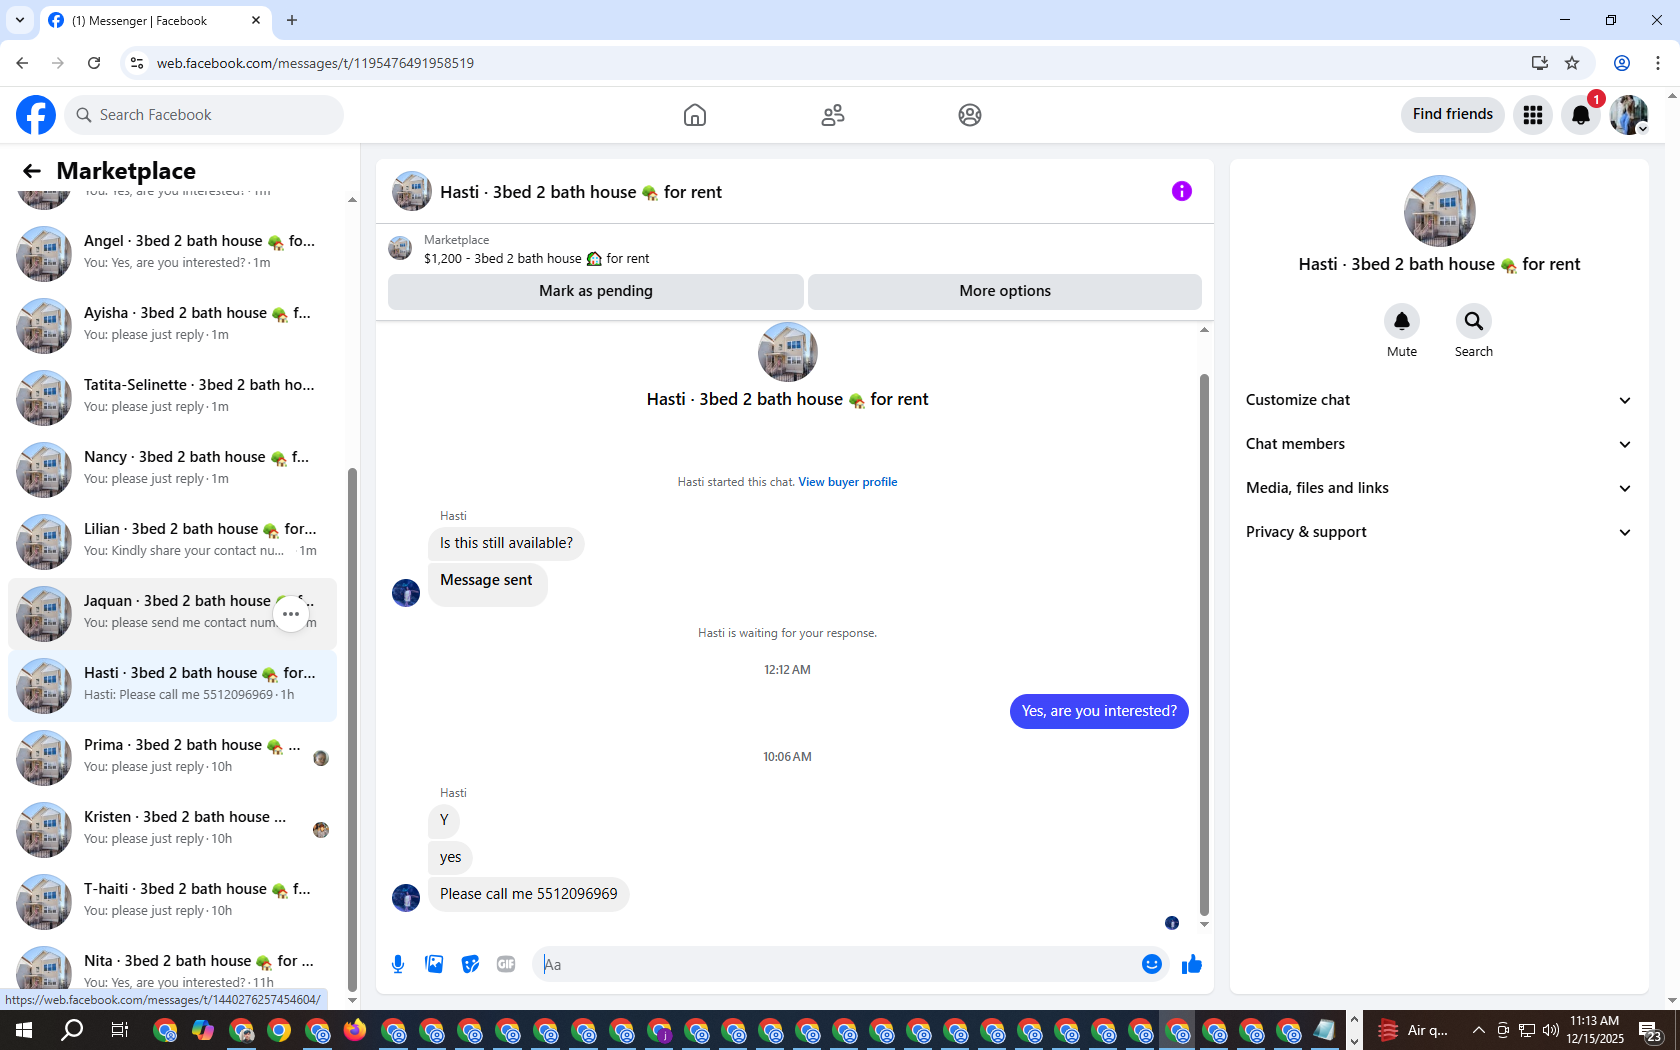Click the browser address bar URL

tap(316, 63)
